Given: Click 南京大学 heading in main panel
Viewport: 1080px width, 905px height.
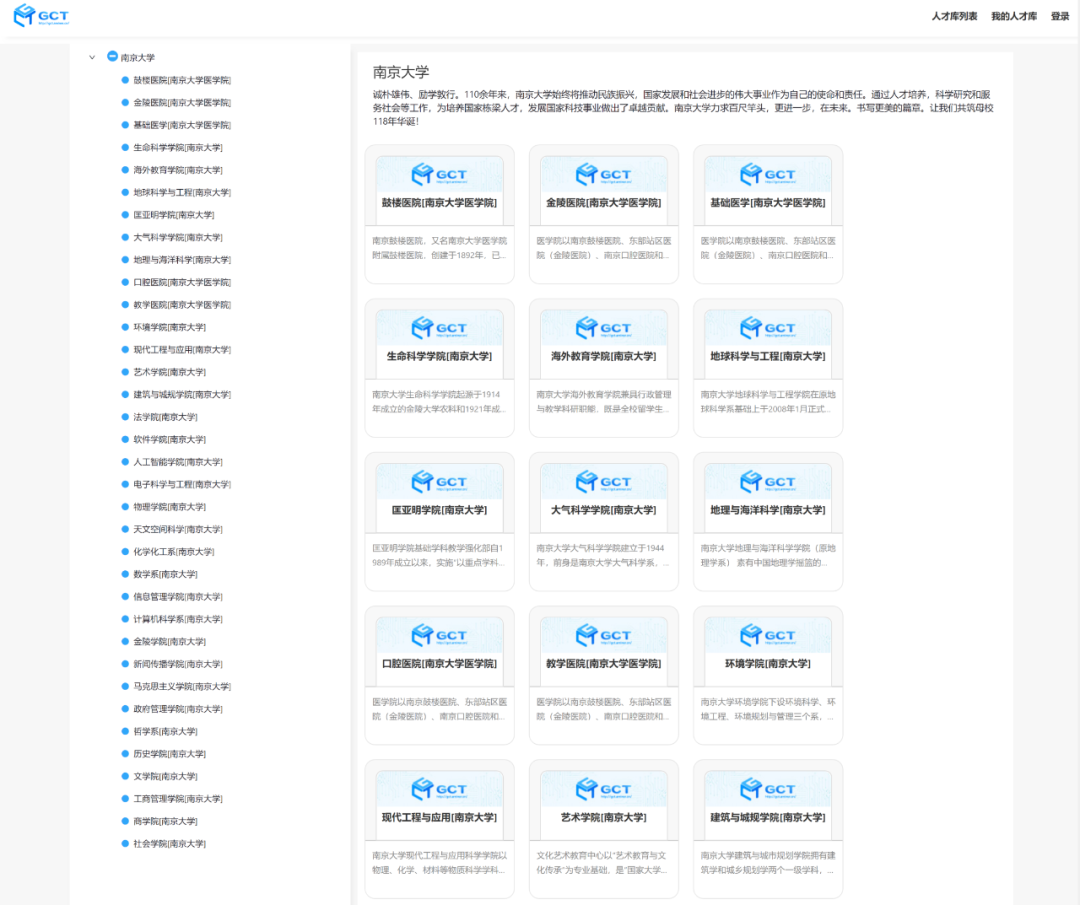Looking at the screenshot, I should [x=401, y=72].
